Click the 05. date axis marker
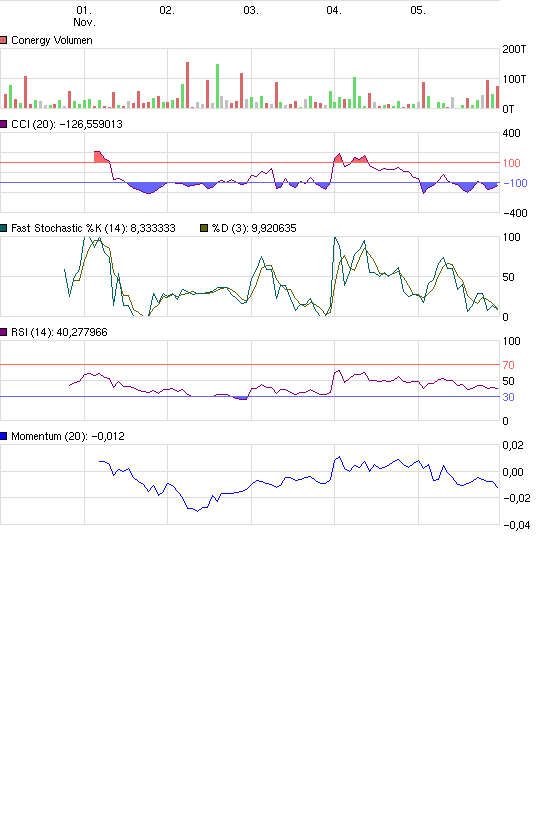 click(418, 10)
